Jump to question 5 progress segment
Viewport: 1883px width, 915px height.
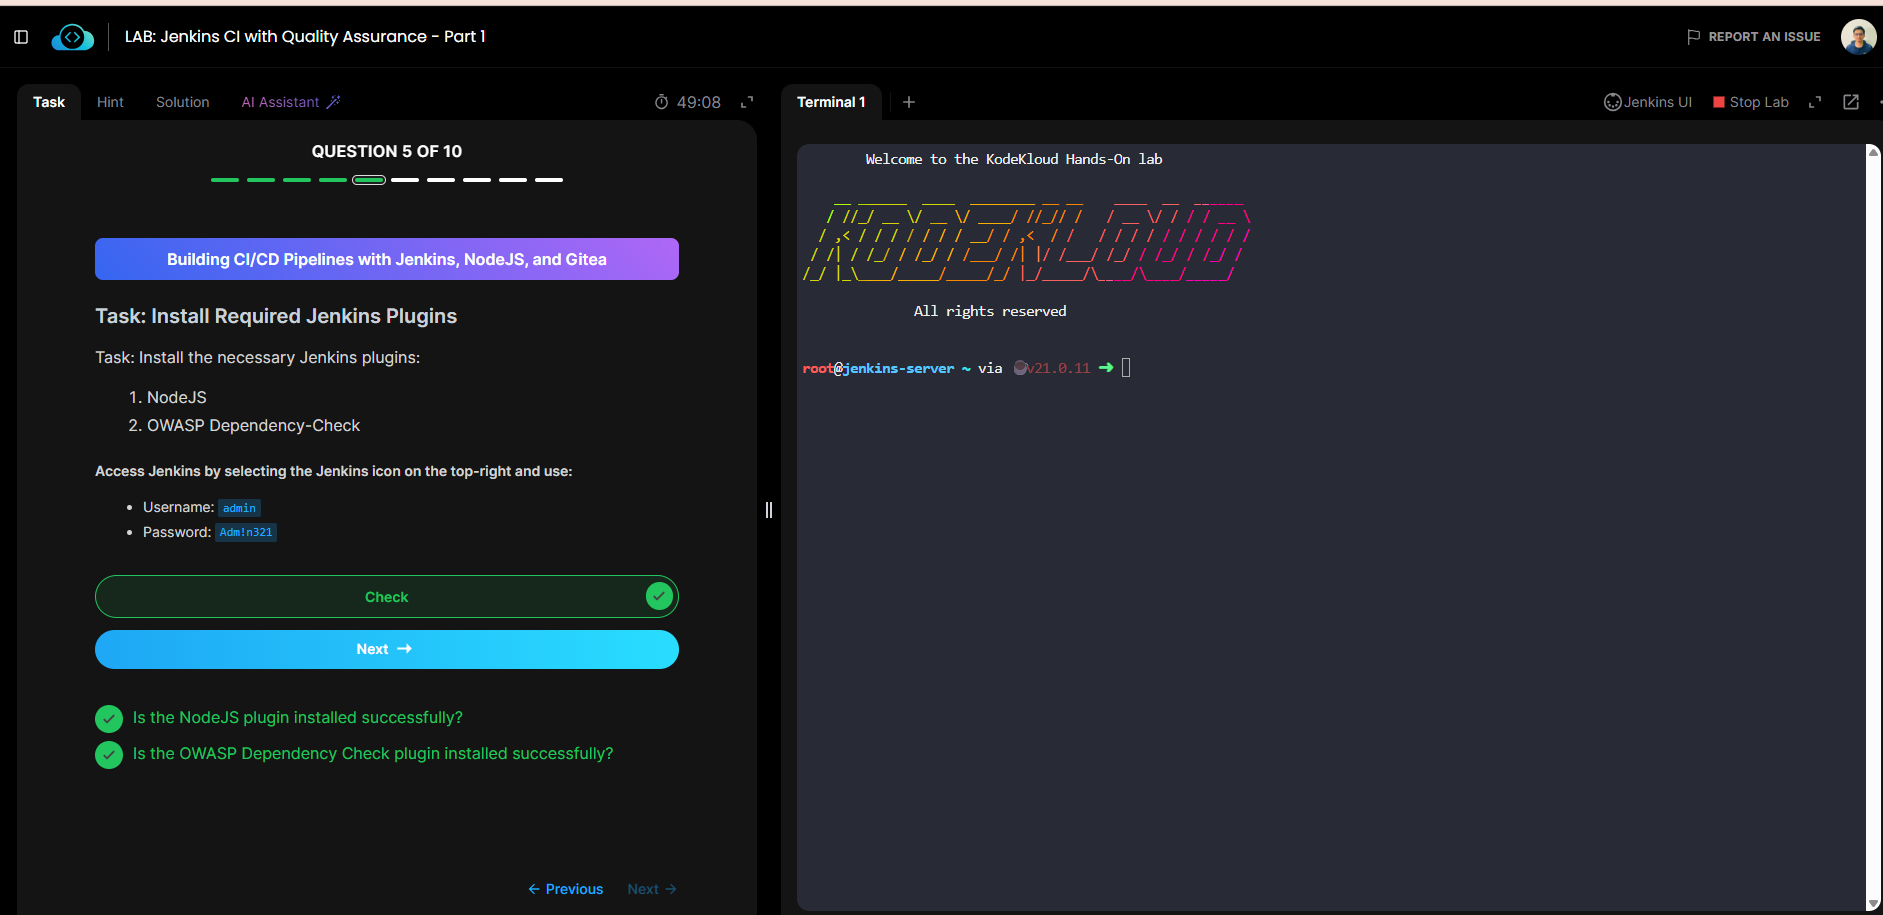coord(369,180)
